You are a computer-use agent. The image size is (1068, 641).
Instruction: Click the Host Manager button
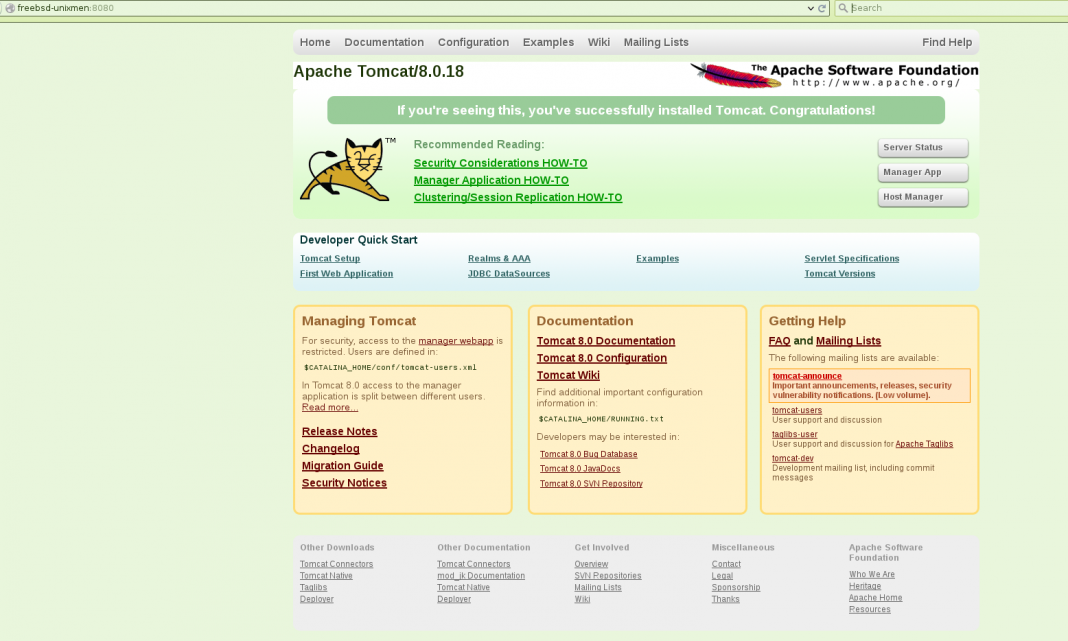(923, 197)
